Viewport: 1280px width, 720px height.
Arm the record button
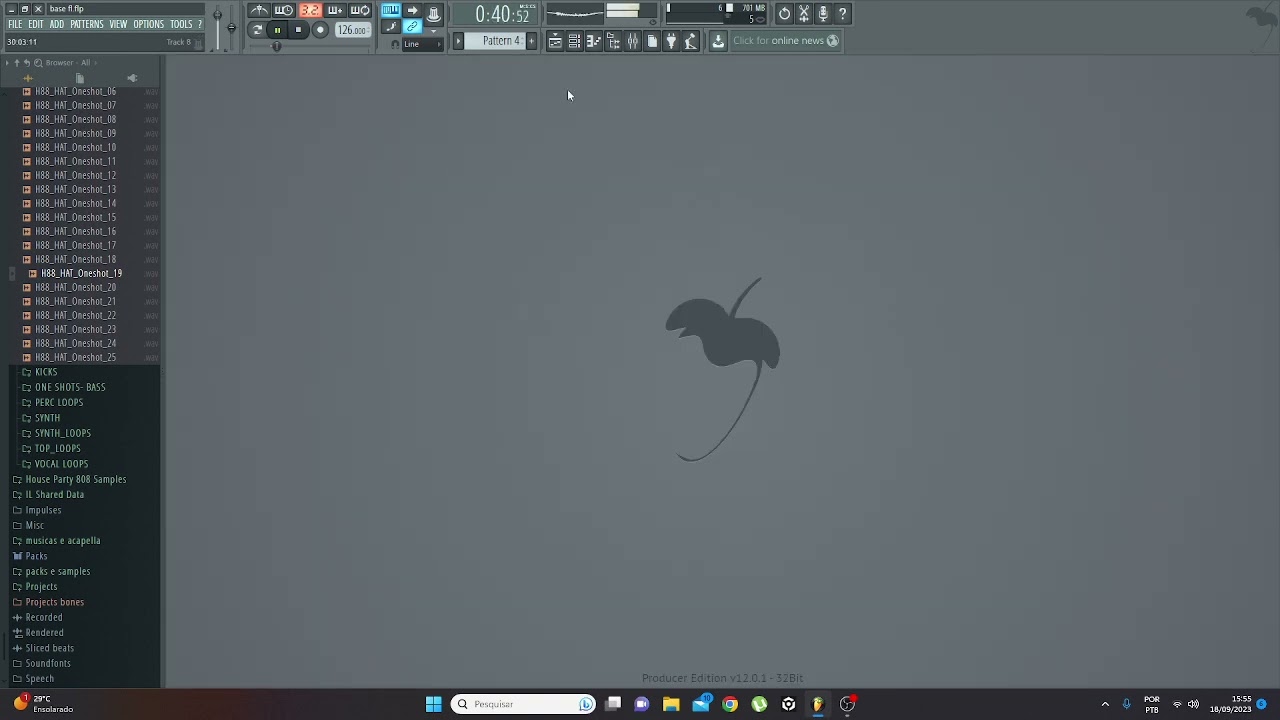[320, 30]
